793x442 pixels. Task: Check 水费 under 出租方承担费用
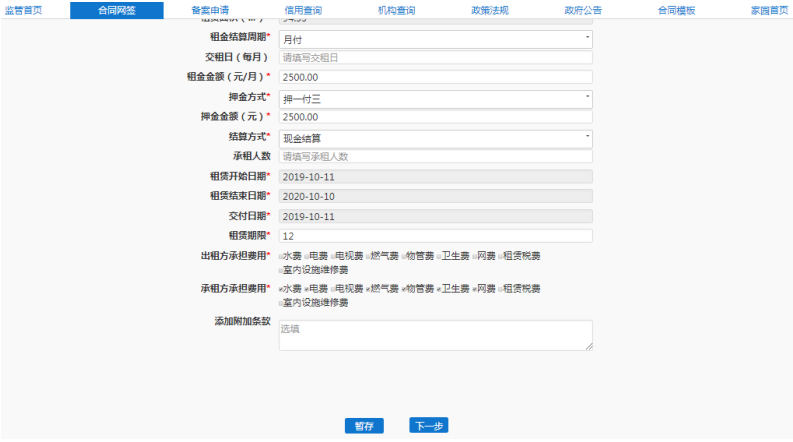(281, 257)
